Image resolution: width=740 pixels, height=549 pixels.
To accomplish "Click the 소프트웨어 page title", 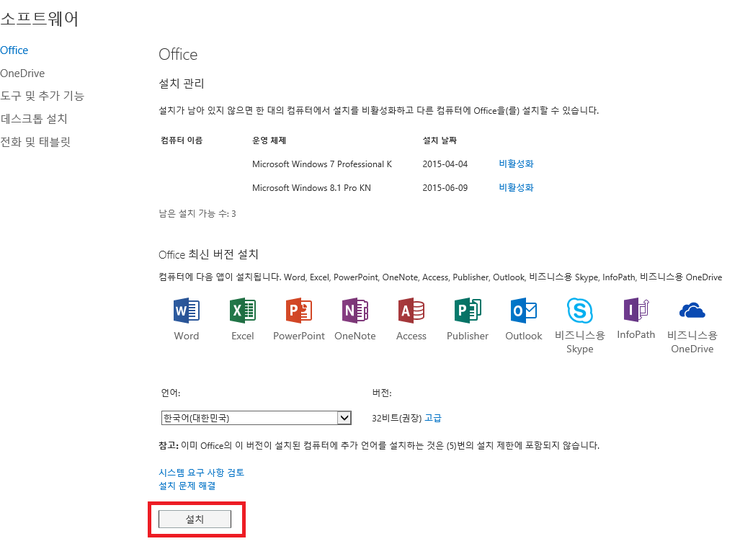I will (x=39, y=19).
